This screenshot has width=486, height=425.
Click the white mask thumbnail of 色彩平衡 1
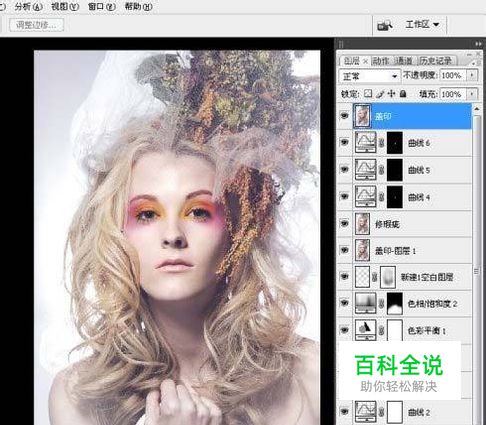(x=394, y=330)
